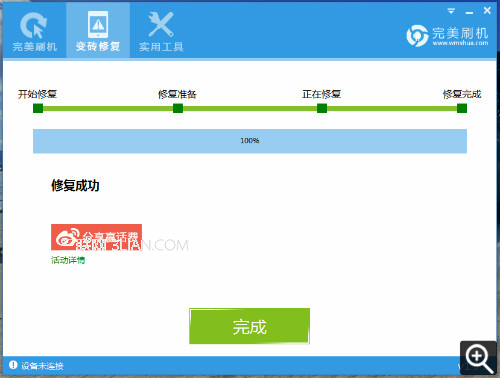Close the 完美刷机 window
500x378 pixels.
(487, 11)
